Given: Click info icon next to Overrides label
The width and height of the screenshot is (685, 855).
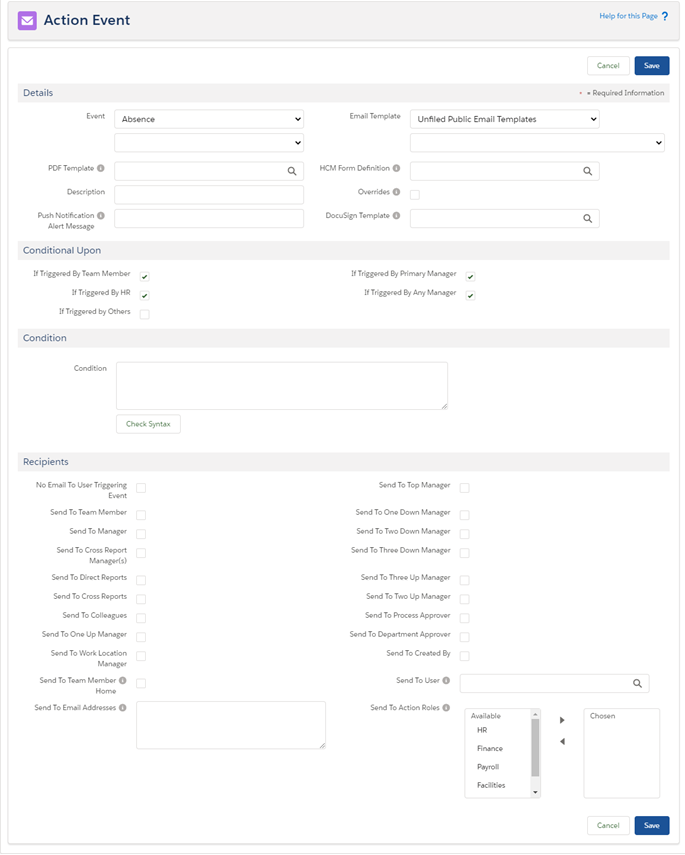Looking at the screenshot, I should [x=397, y=192].
